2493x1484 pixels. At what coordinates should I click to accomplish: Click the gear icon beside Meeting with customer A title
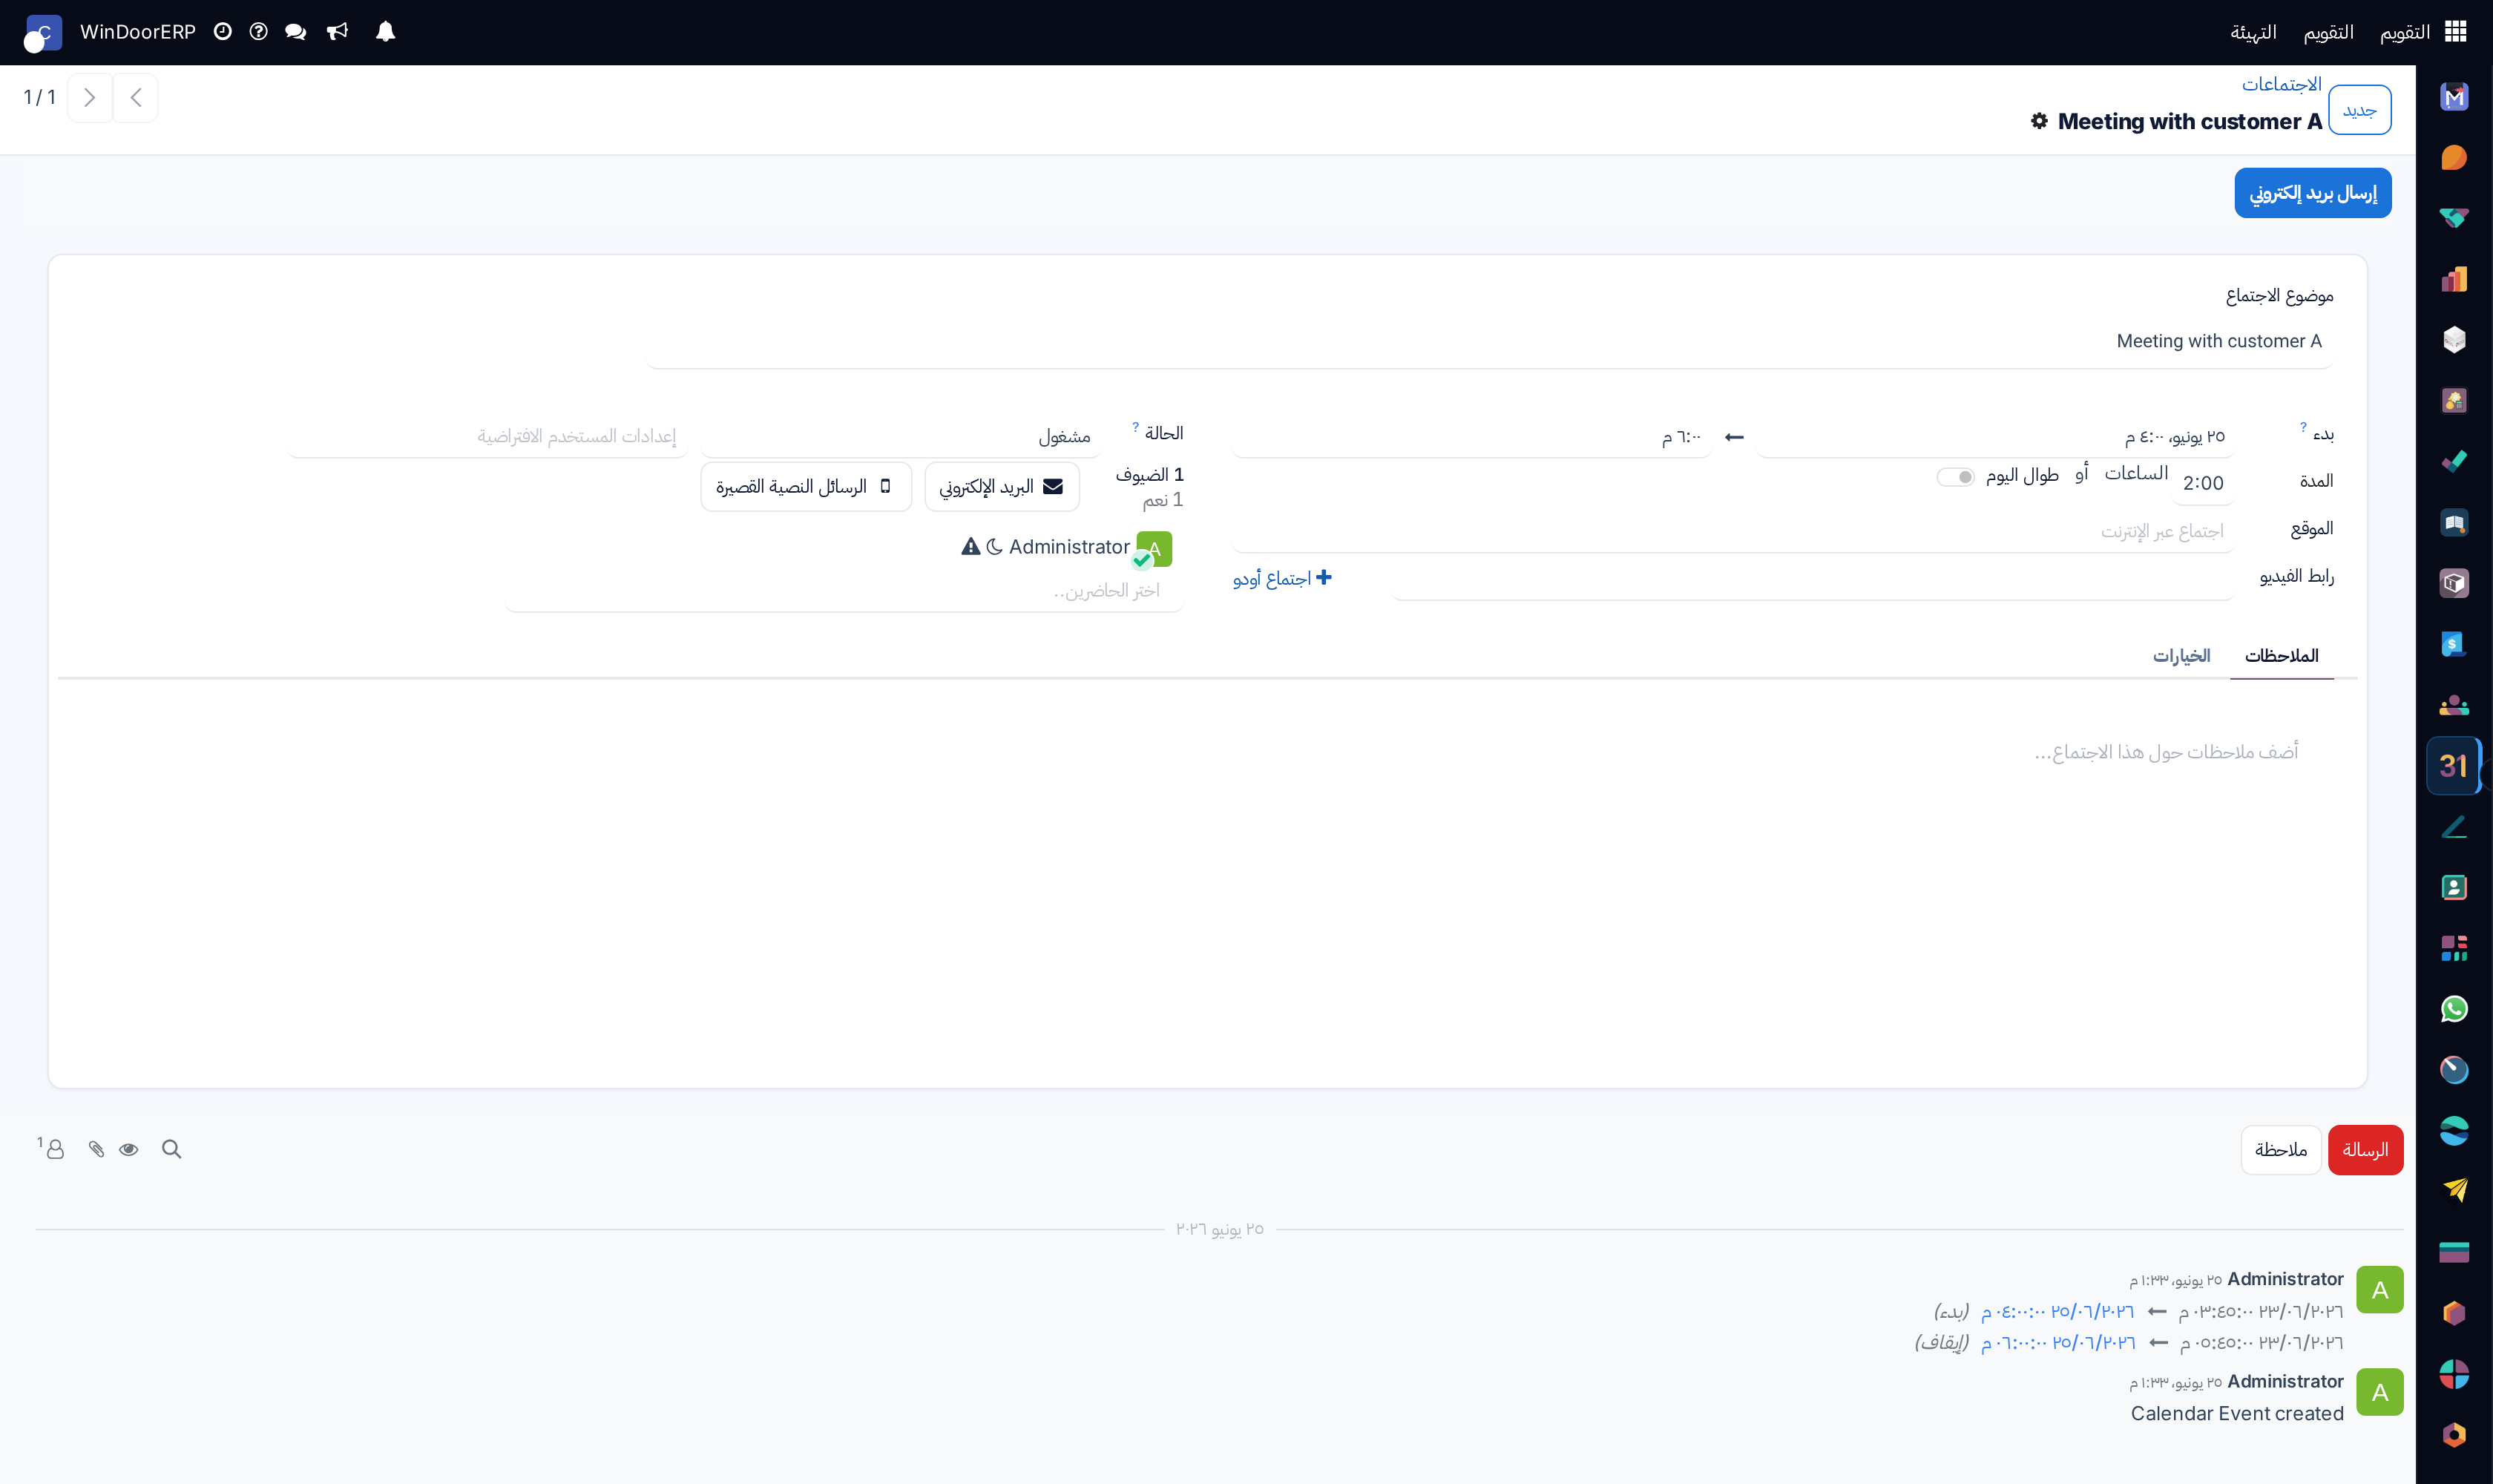(2039, 121)
